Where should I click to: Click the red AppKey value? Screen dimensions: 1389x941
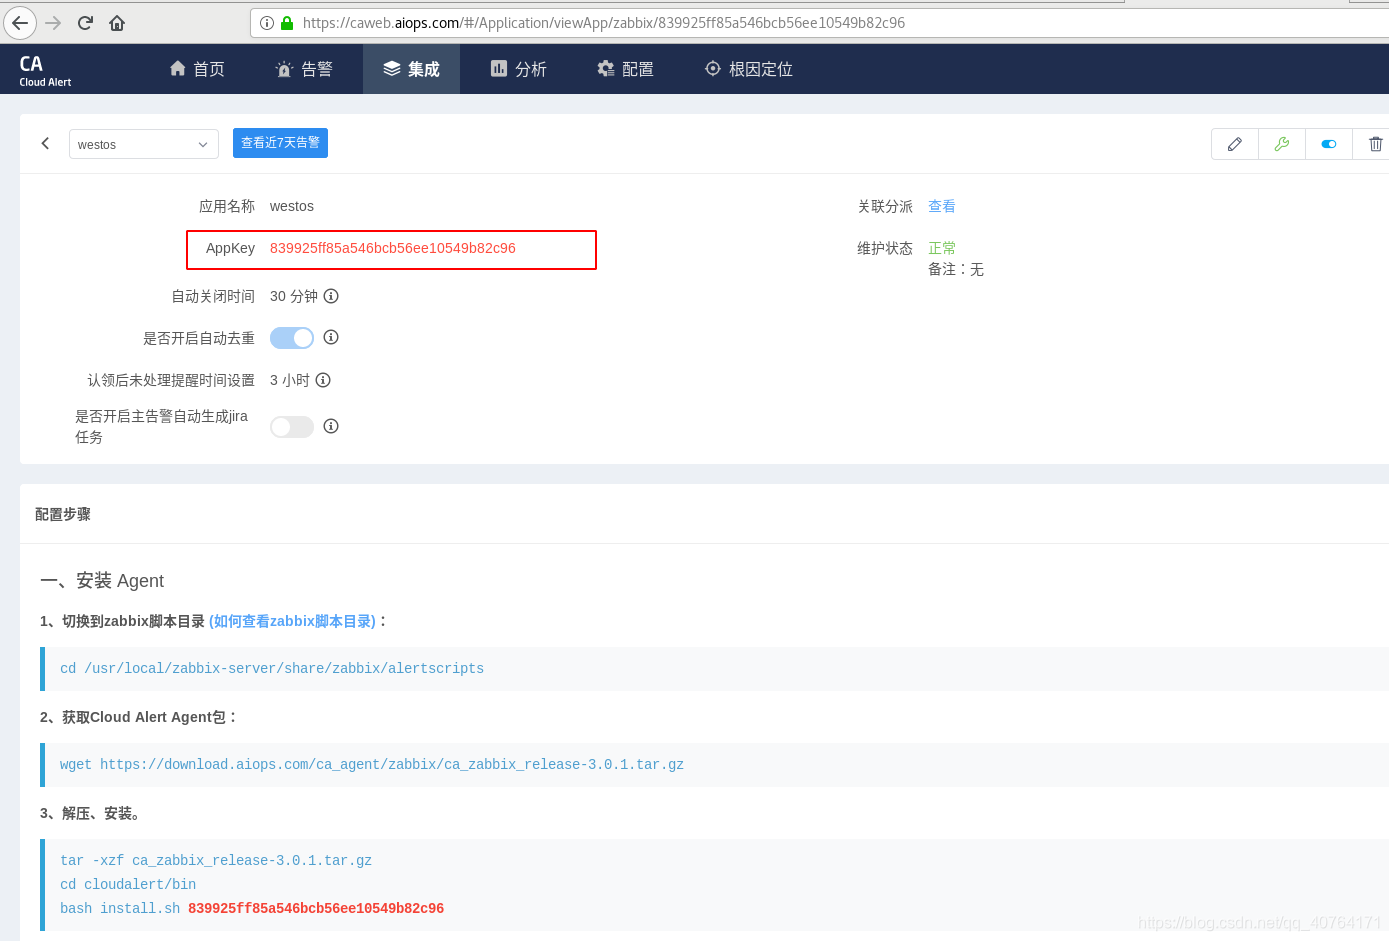pyautogui.click(x=393, y=248)
